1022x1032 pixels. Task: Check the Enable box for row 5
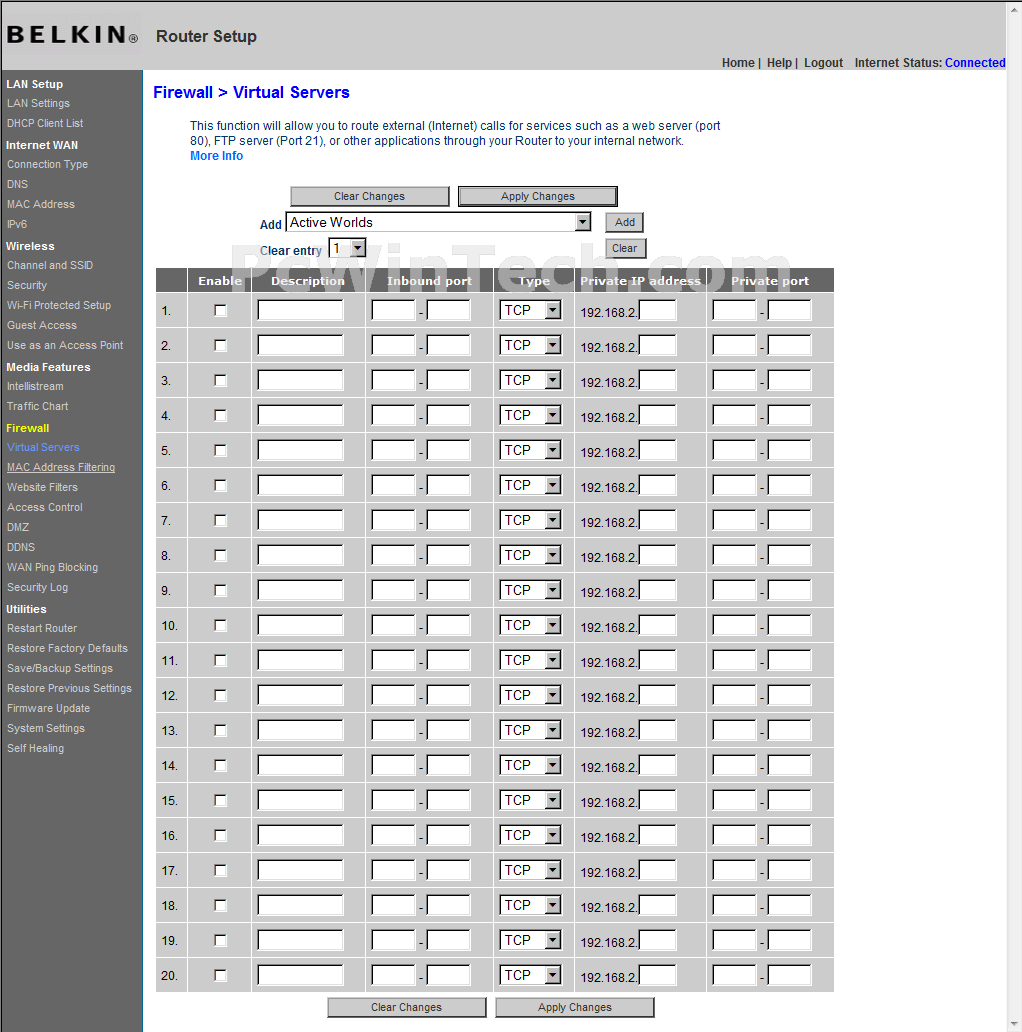220,451
